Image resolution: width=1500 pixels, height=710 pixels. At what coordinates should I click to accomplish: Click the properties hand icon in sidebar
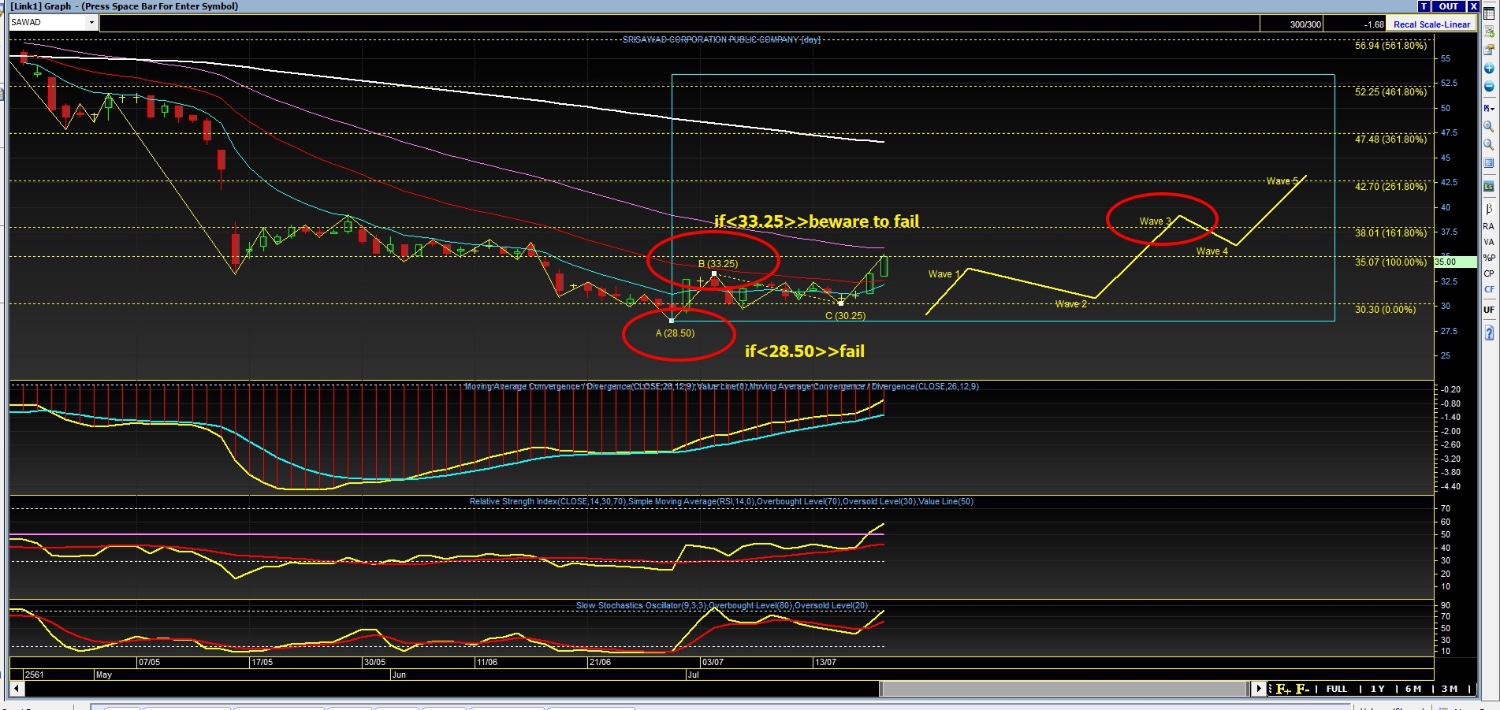click(x=1488, y=50)
